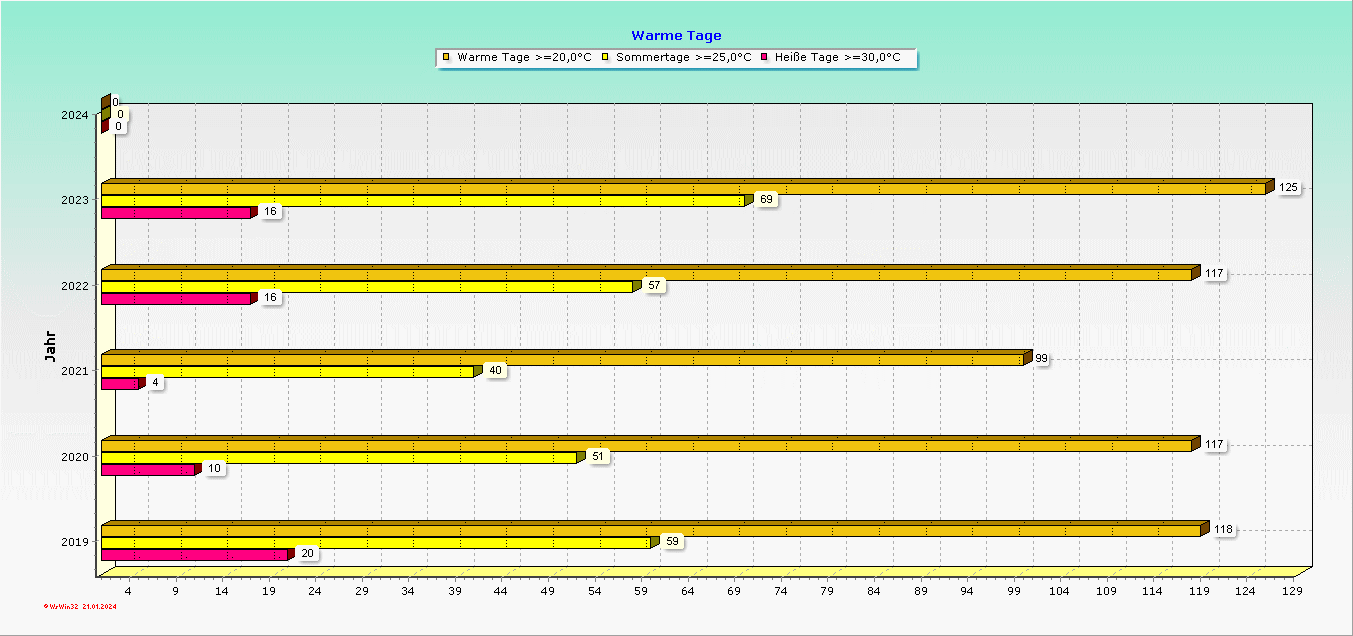Click the 2024 label on the year axis
The width and height of the screenshot is (1353, 636).
click(75, 115)
